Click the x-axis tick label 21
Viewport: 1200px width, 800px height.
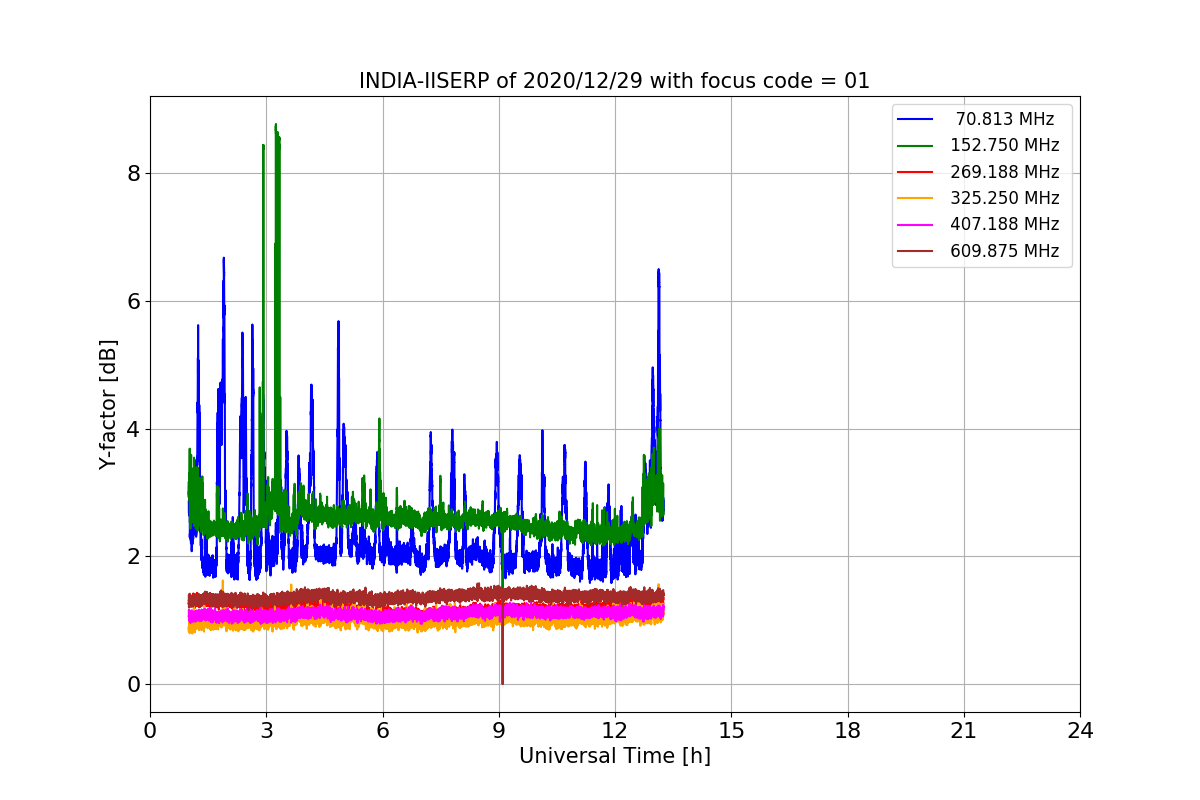[x=964, y=730]
